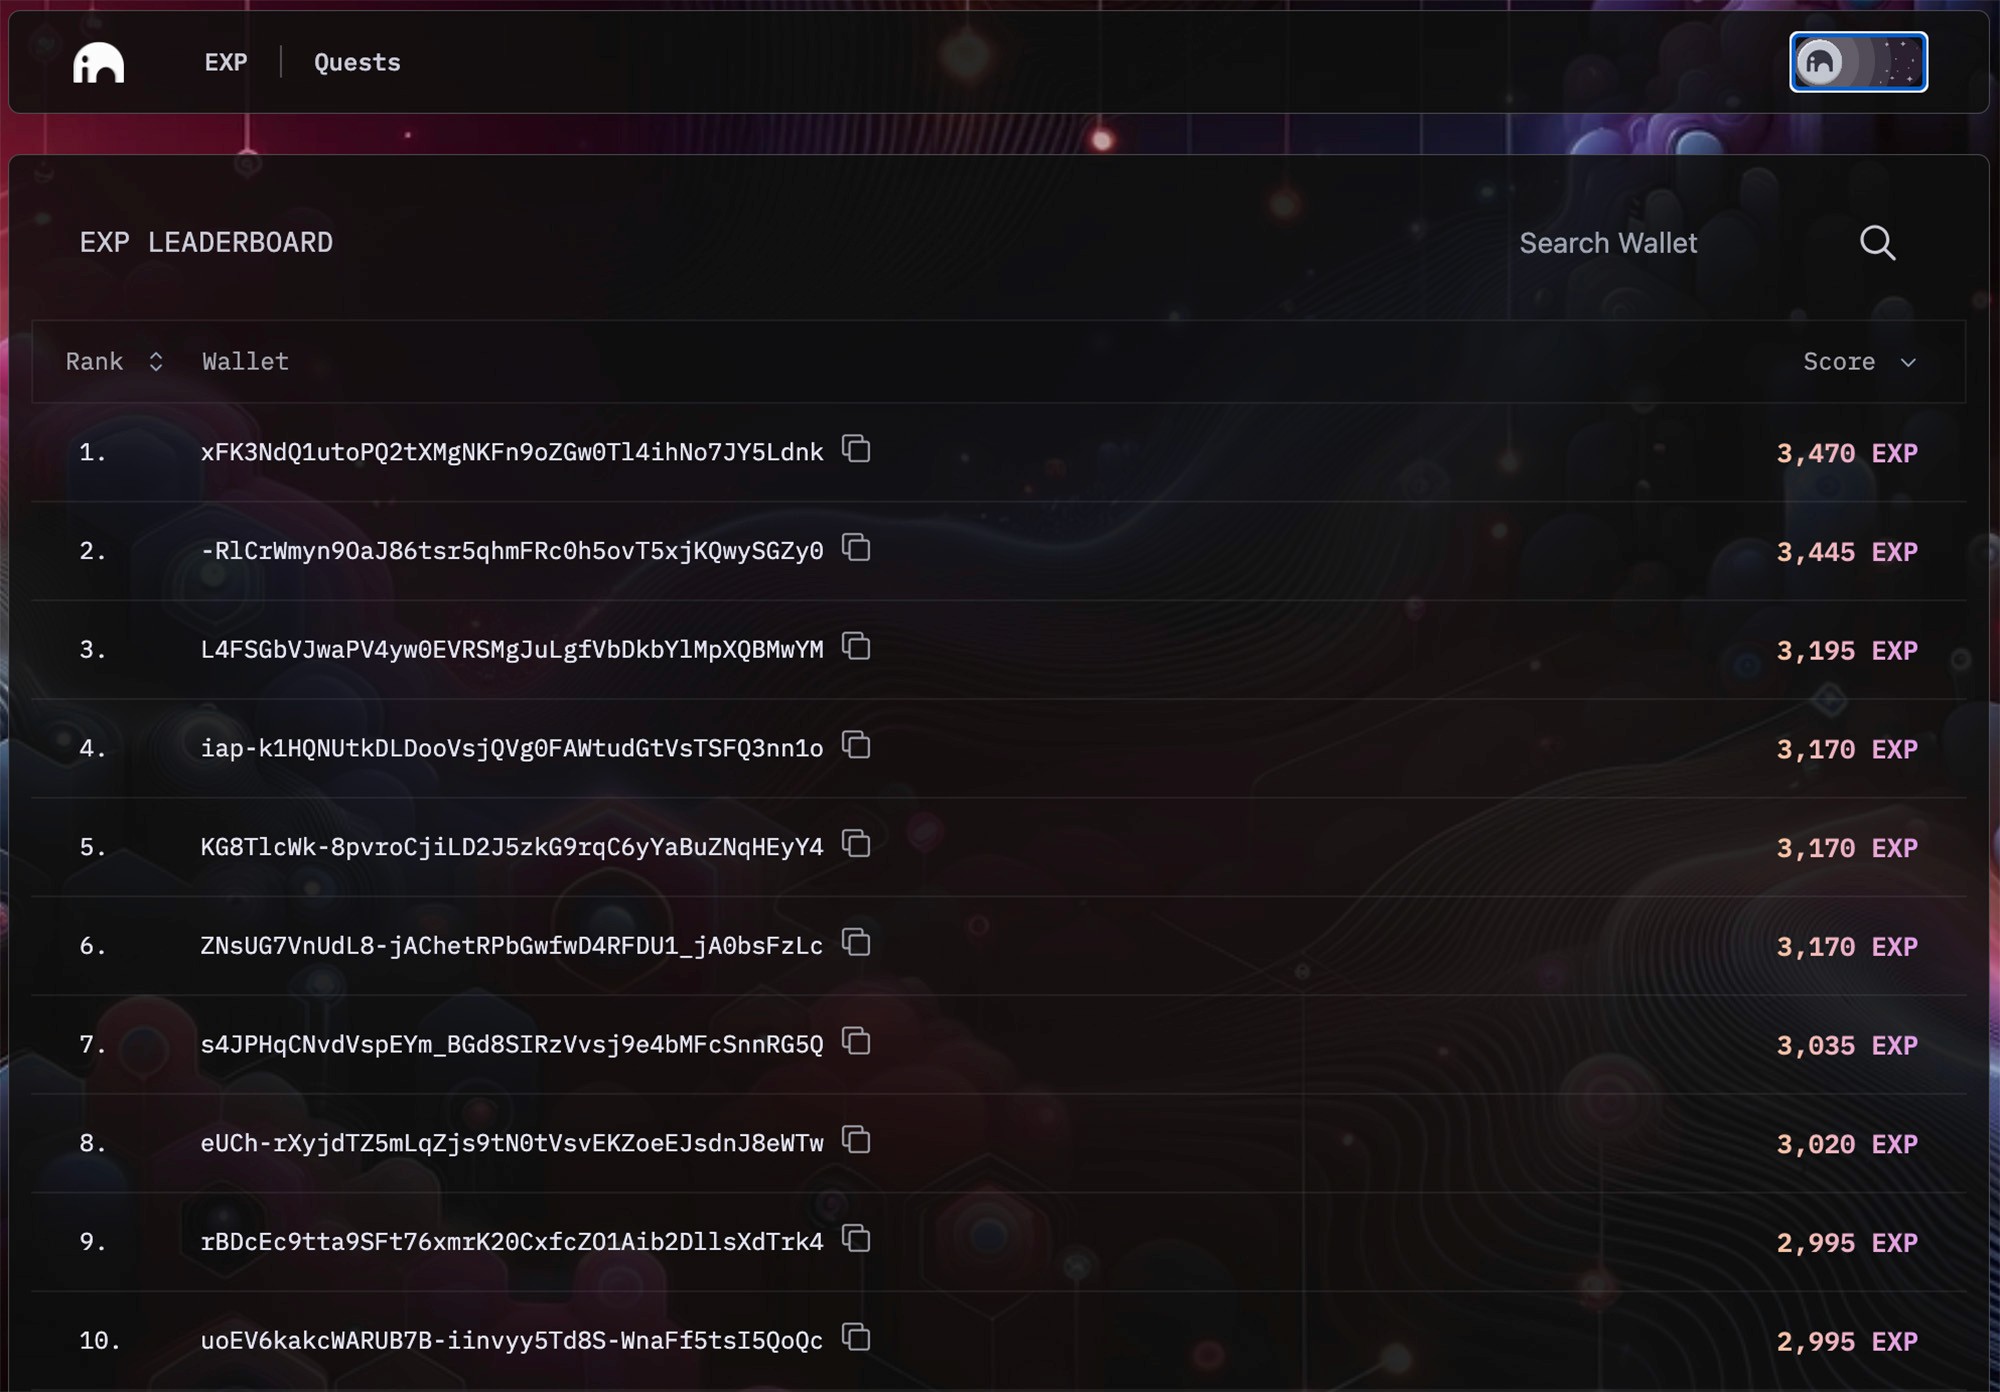Image resolution: width=2000 pixels, height=1392 pixels.
Task: Copy wallet address starting with iap-k1HQ
Action: pyautogui.click(x=856, y=746)
